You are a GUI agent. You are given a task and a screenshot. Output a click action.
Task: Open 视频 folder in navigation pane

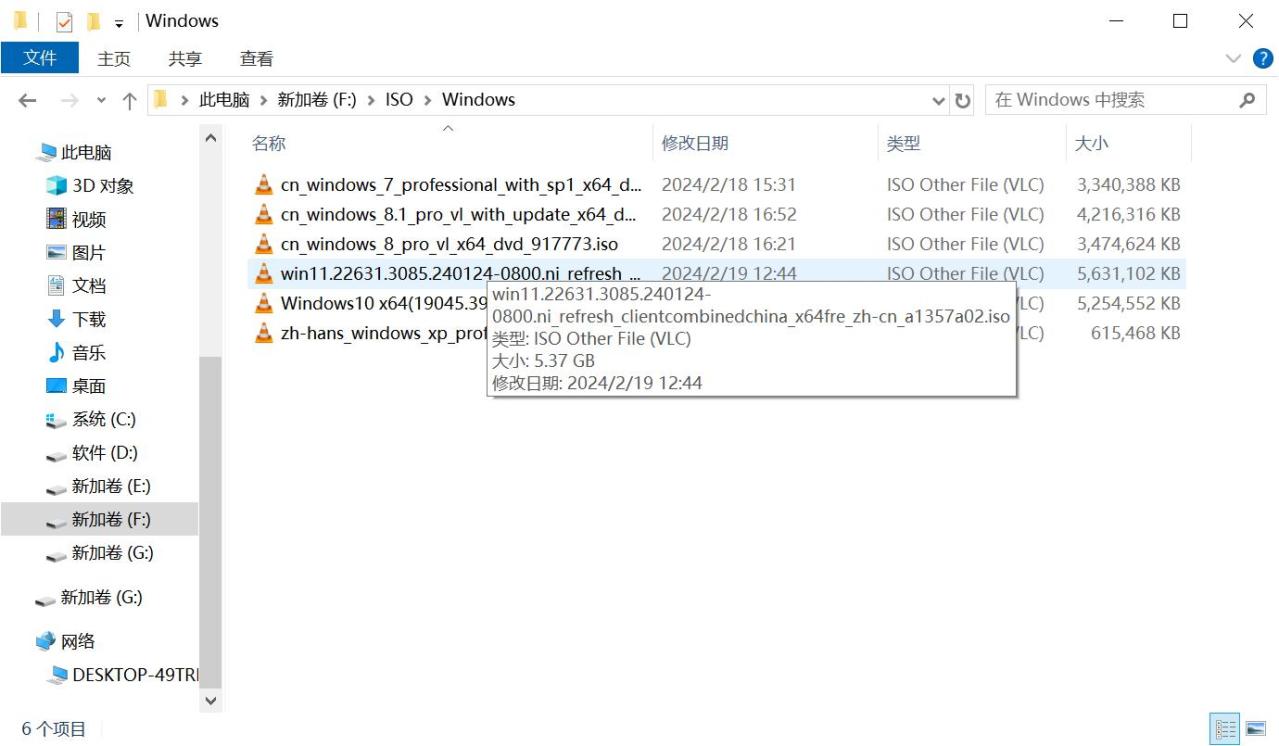(89, 219)
